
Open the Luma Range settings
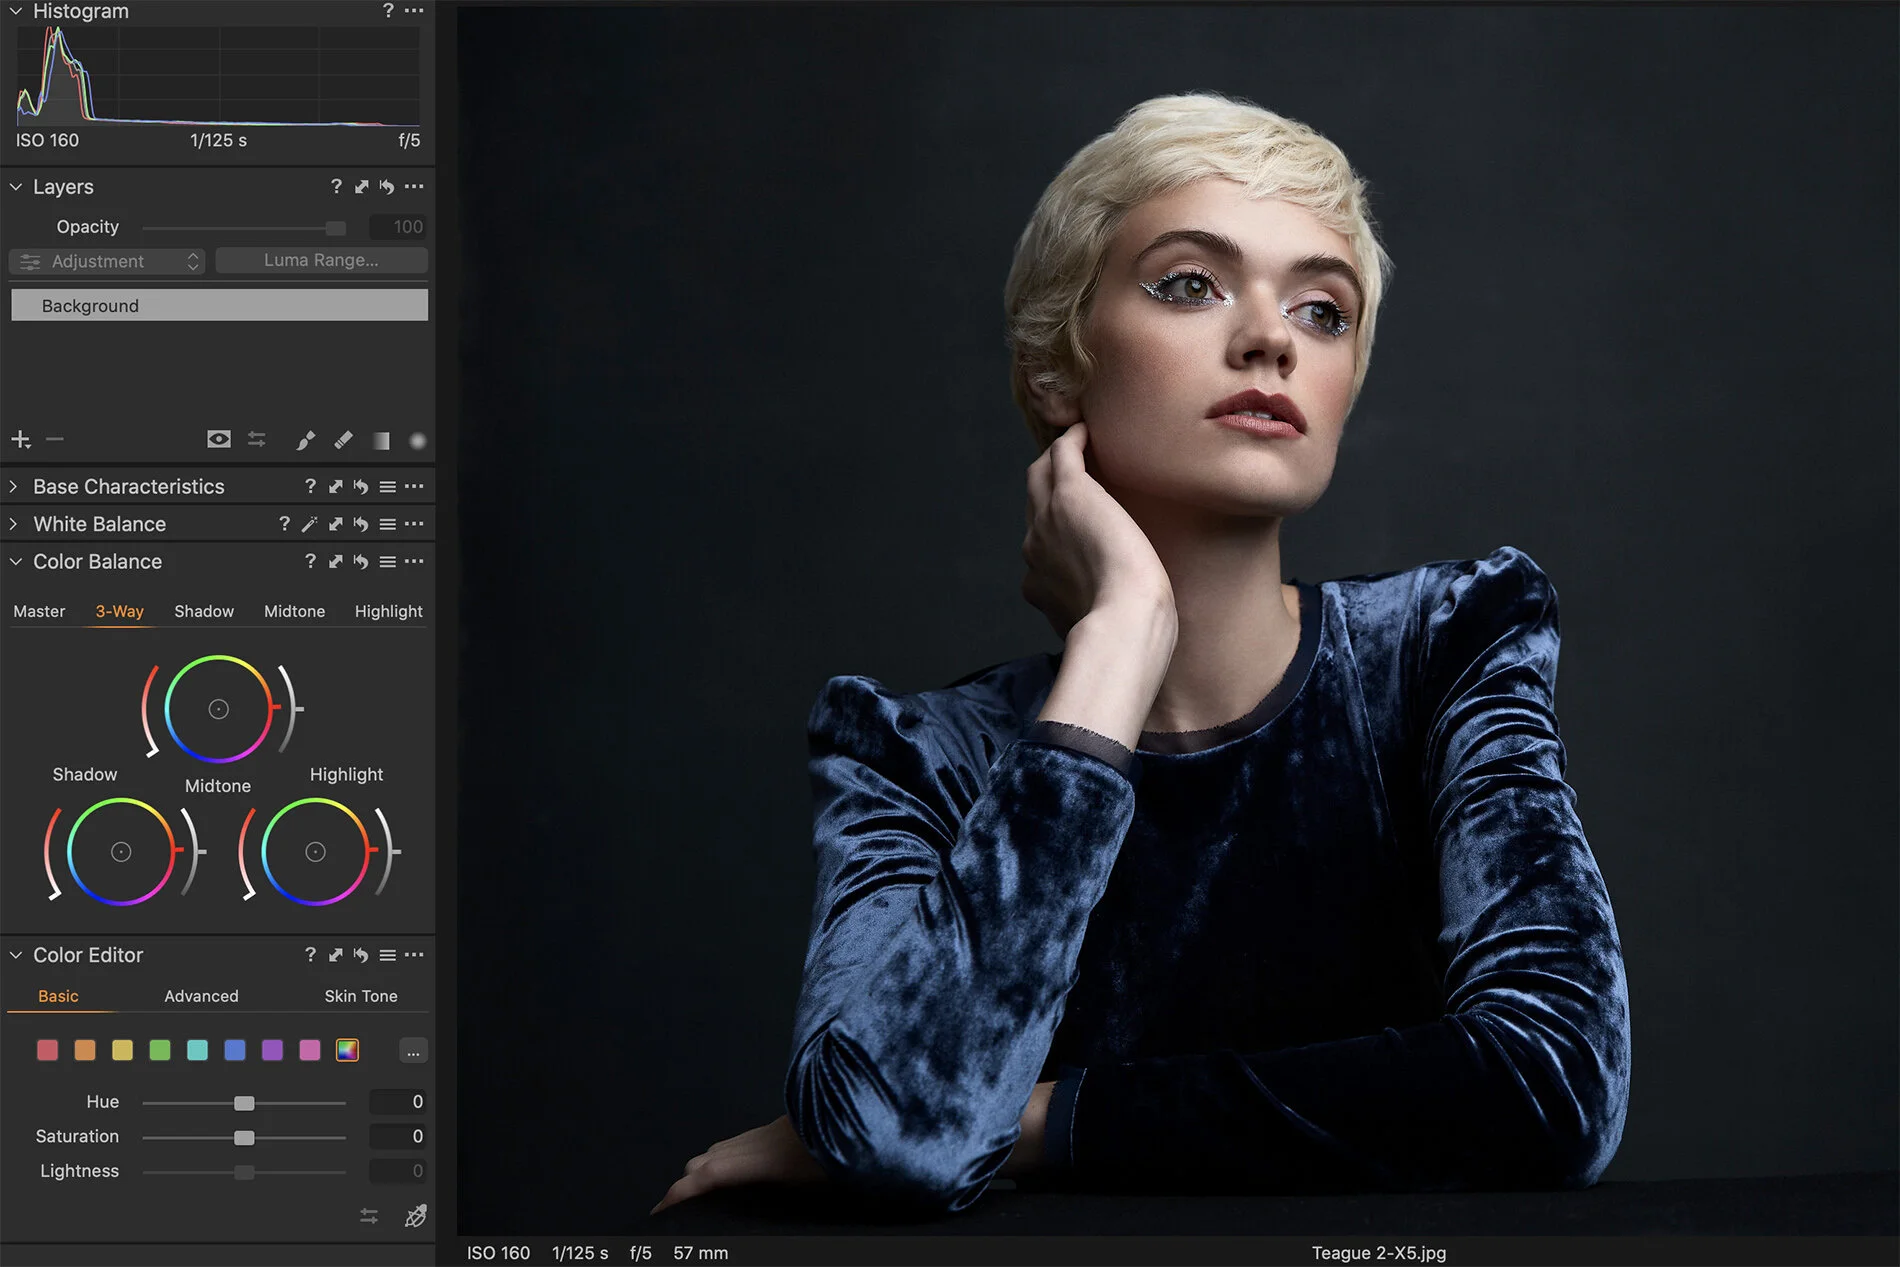(321, 260)
